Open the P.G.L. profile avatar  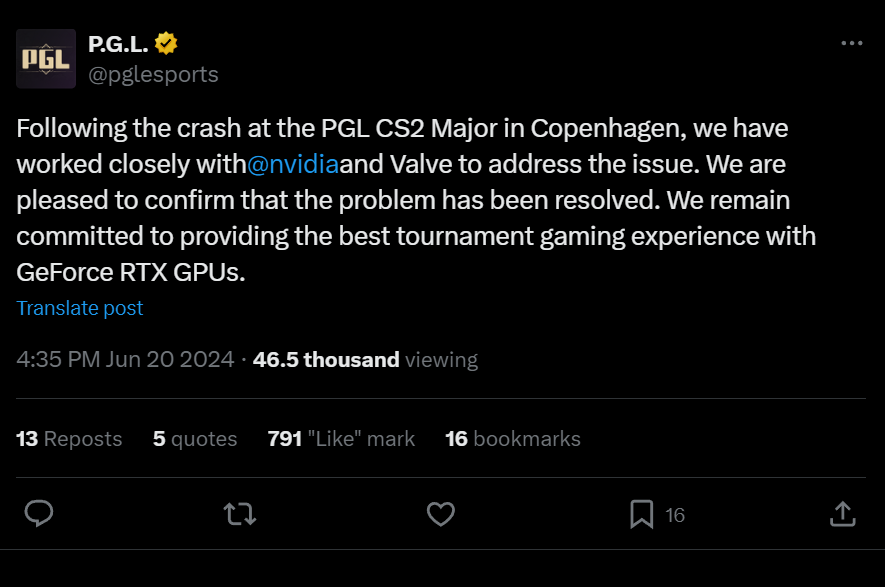[x=46, y=59]
